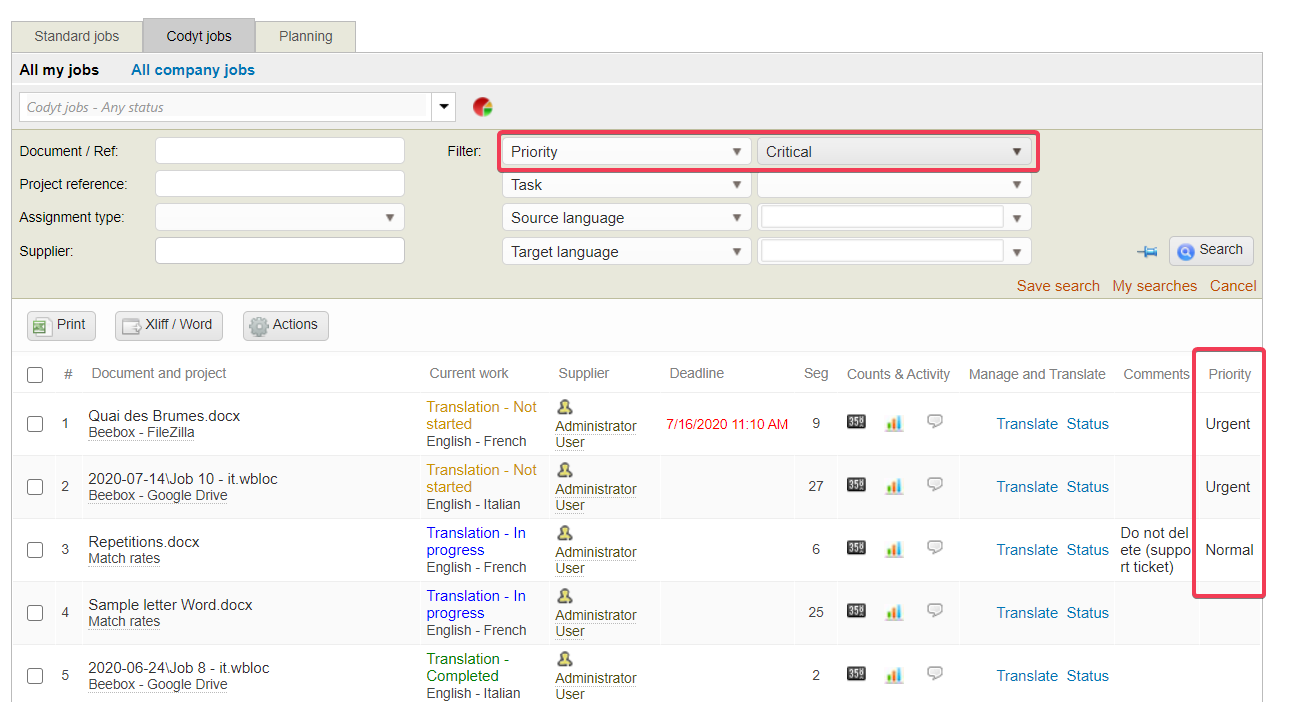Click the Document / Ref input field
Image resolution: width=1302 pixels, height=702 pixels.
pyautogui.click(x=280, y=151)
